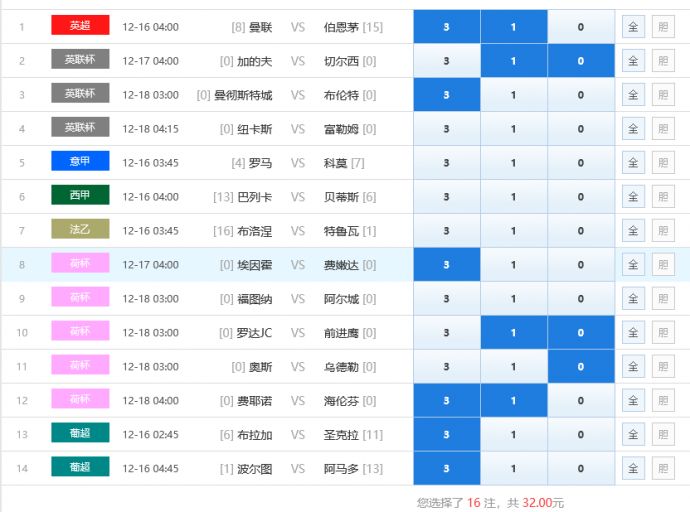Select away win 0 for 波尔图 vs 阿马多
This screenshot has height=512, width=690.
point(581,469)
